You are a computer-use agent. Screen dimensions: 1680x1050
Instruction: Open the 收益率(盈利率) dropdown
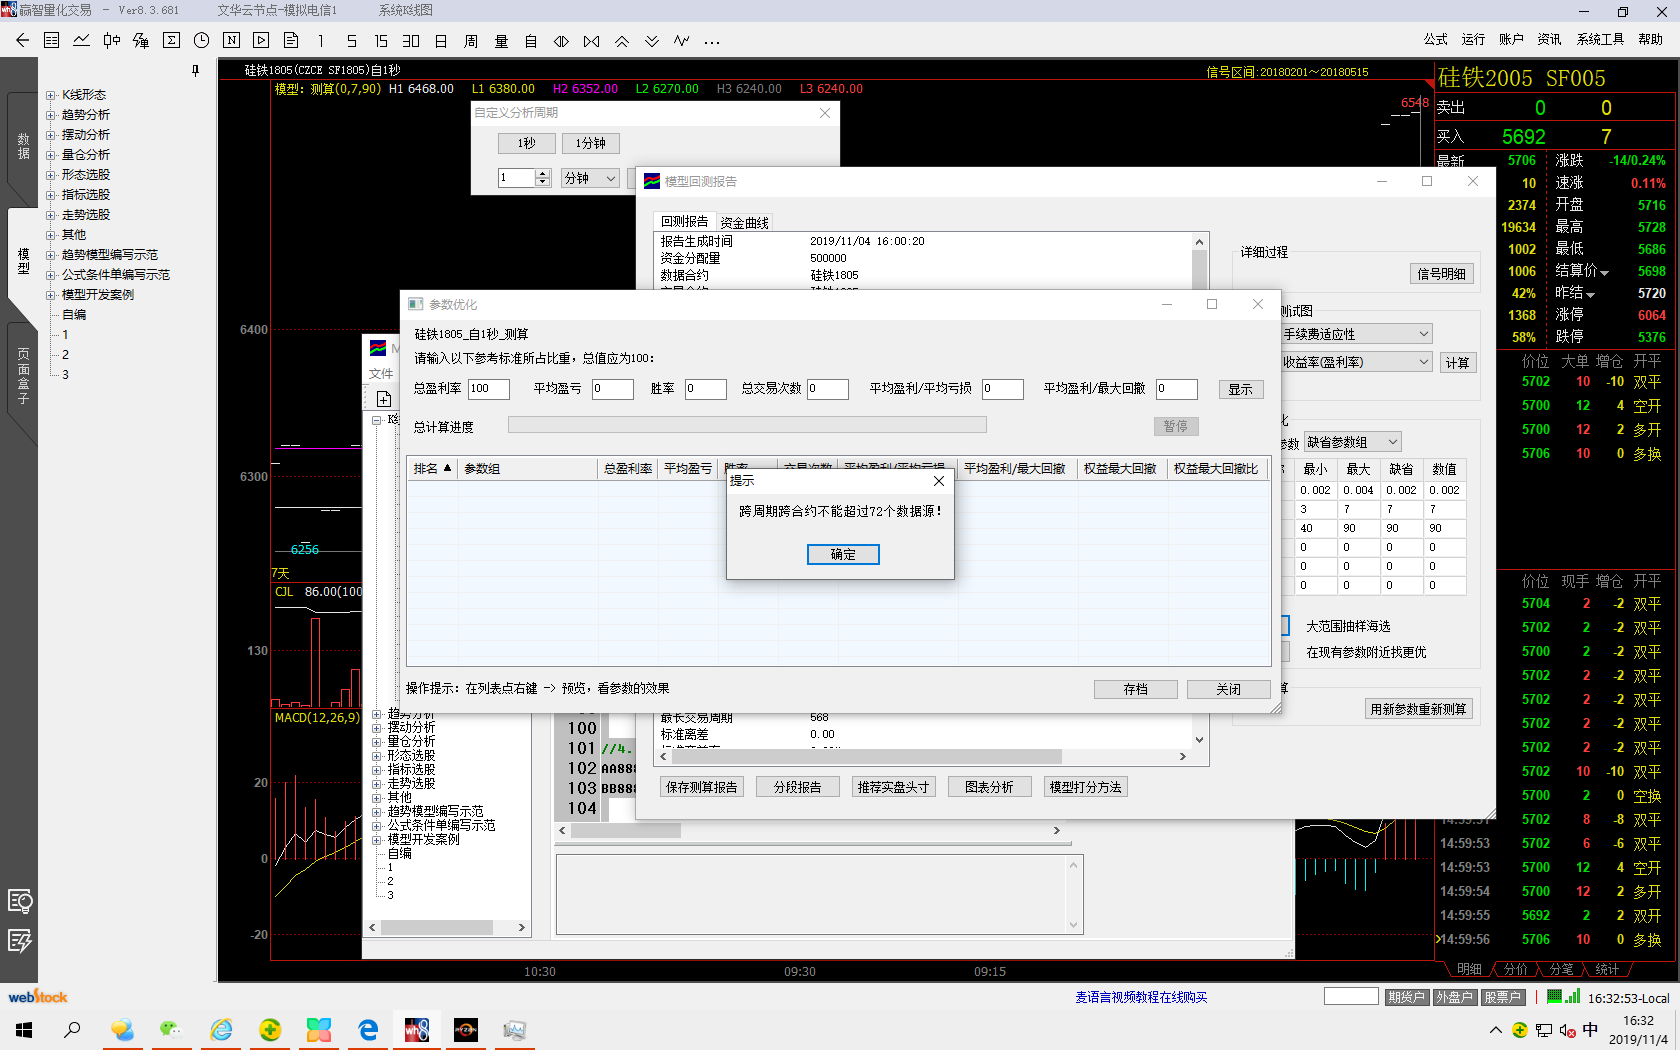(x=1356, y=362)
